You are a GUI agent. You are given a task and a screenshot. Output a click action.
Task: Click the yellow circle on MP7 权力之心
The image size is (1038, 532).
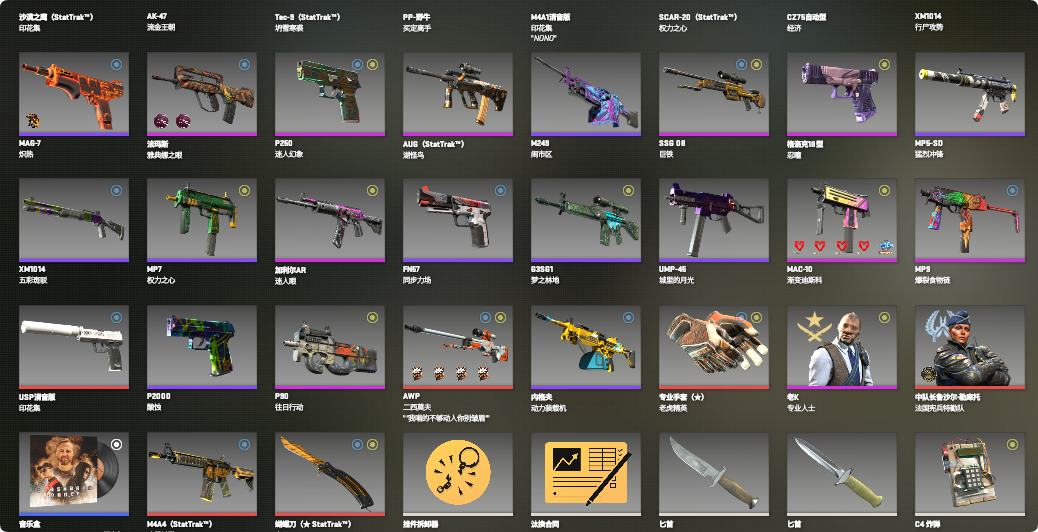(244, 191)
